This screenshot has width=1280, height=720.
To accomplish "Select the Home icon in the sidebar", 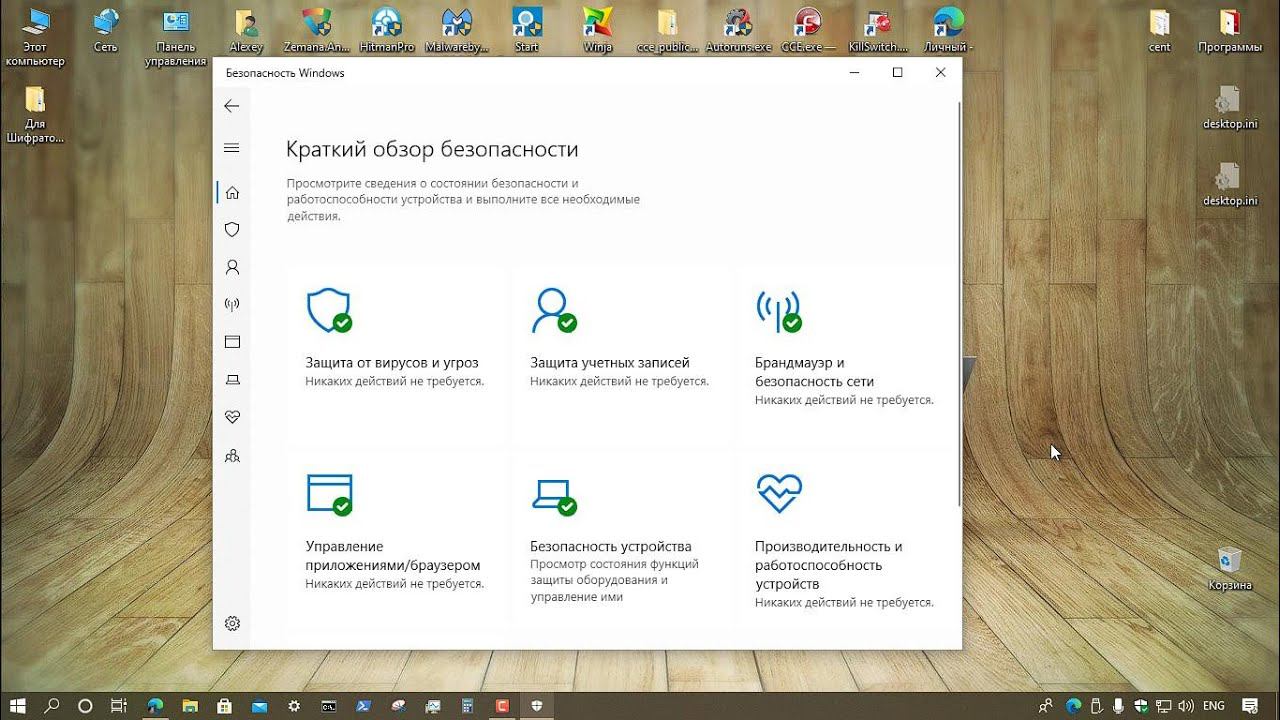I will click(x=232, y=192).
